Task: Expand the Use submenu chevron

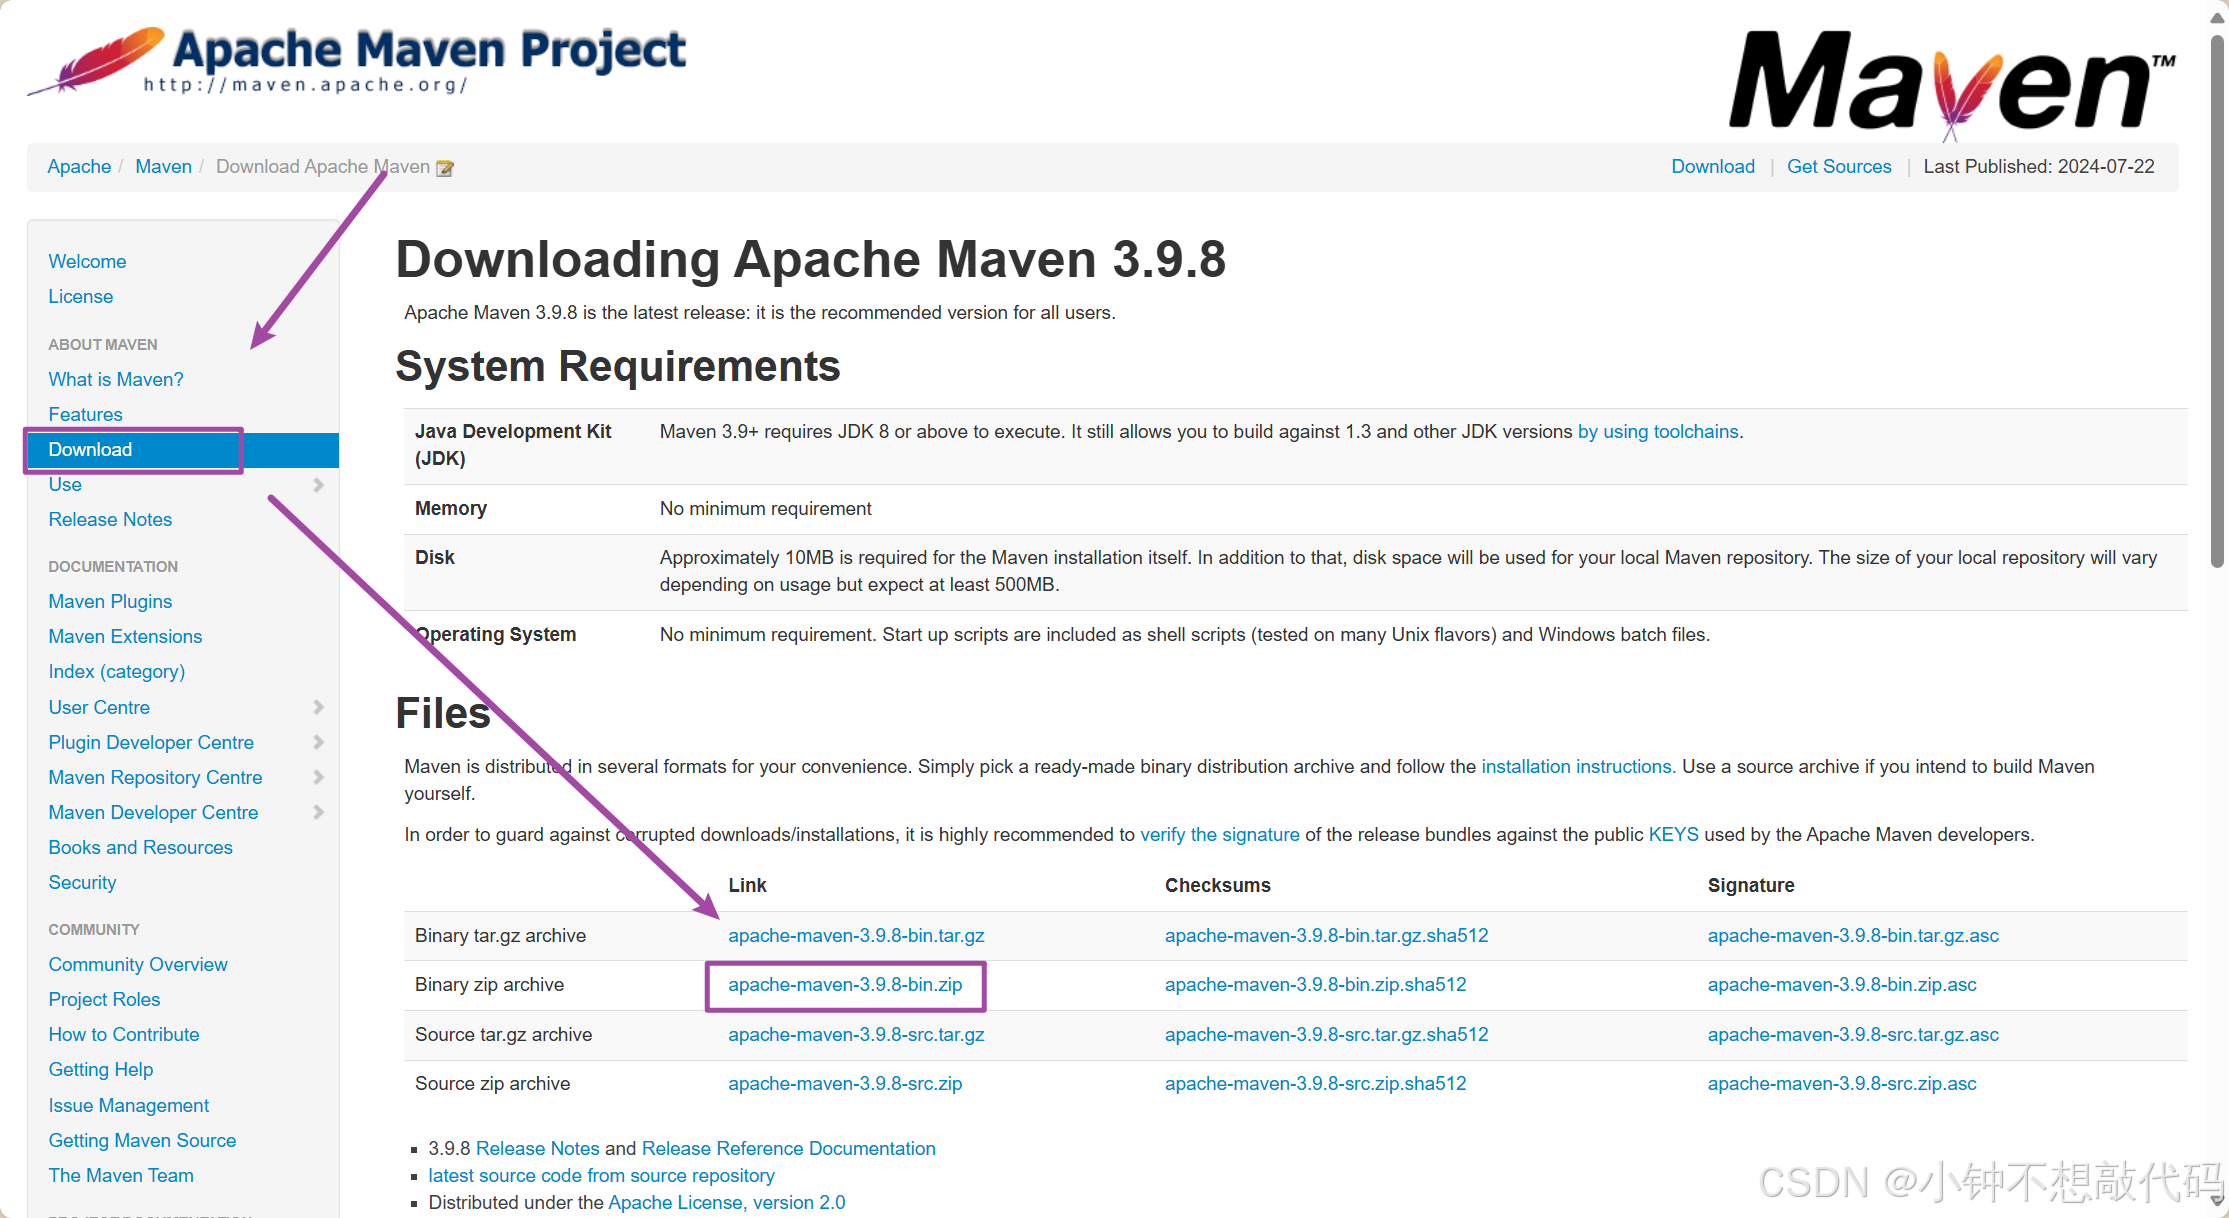Action: (318, 485)
